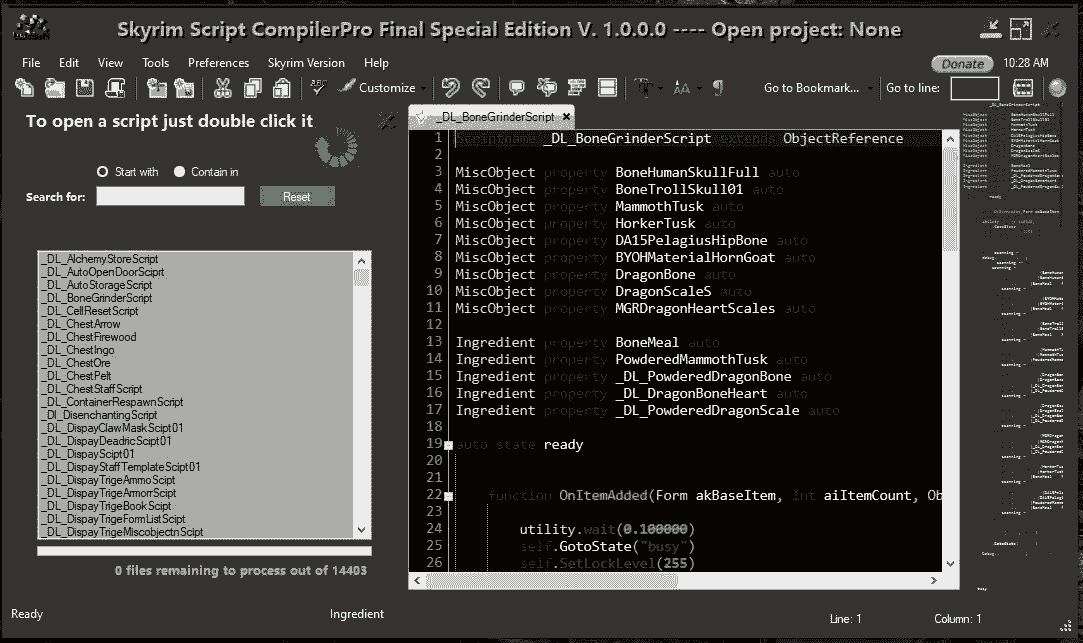This screenshot has height=643, width=1083.
Task: Click the split view toolbar icon
Action: (607, 88)
